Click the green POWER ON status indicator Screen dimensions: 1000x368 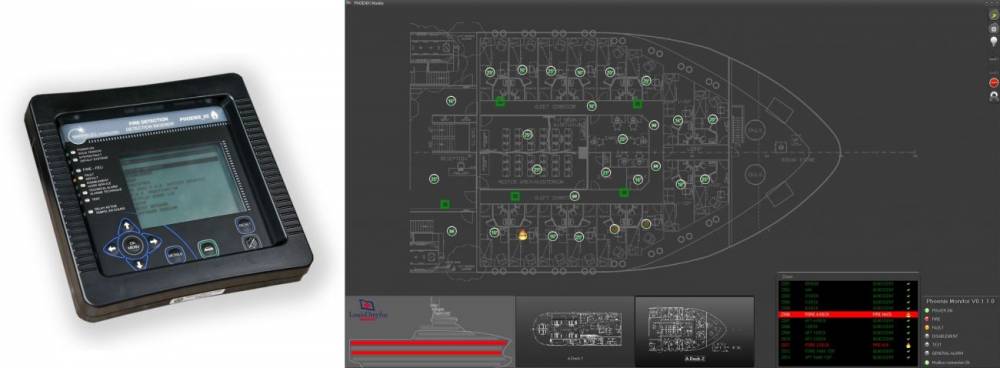click(x=927, y=310)
